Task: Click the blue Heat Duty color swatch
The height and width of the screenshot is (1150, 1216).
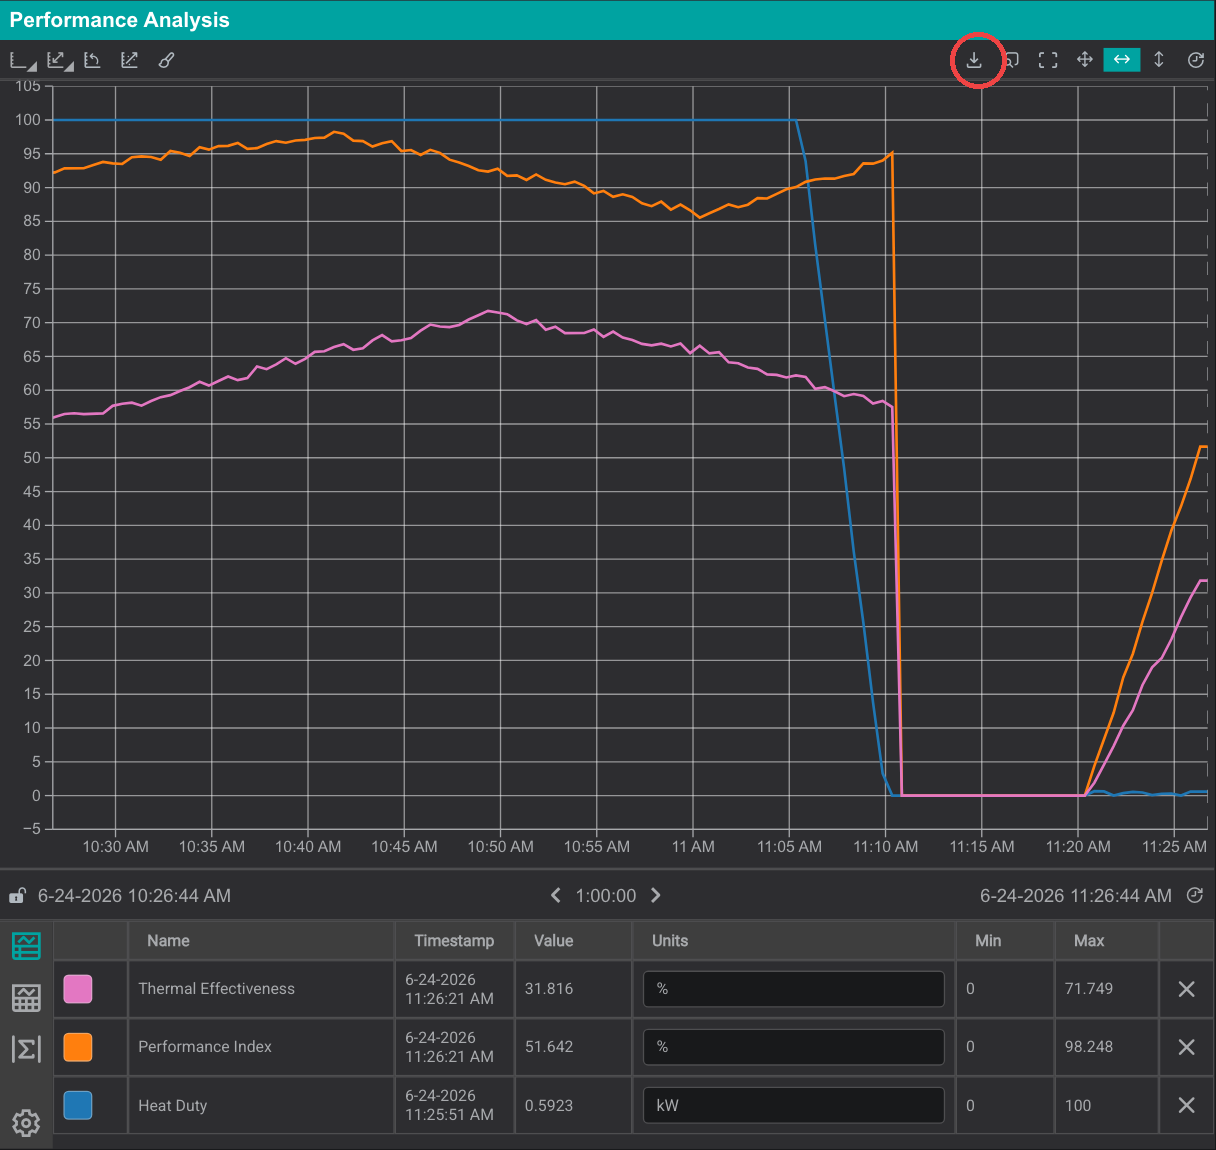Action: tap(78, 1105)
